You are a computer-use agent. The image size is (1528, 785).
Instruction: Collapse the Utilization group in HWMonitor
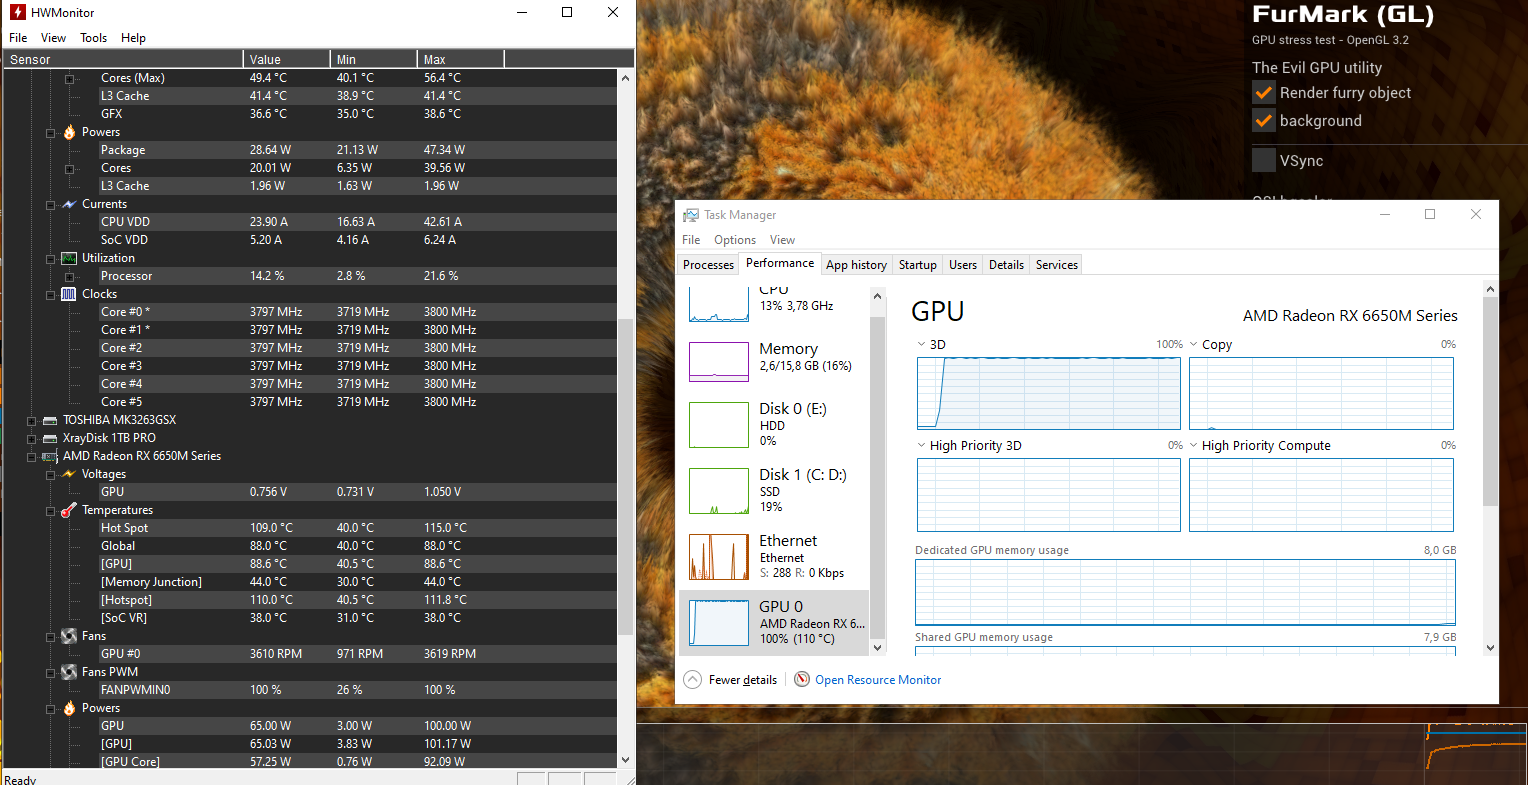point(50,259)
